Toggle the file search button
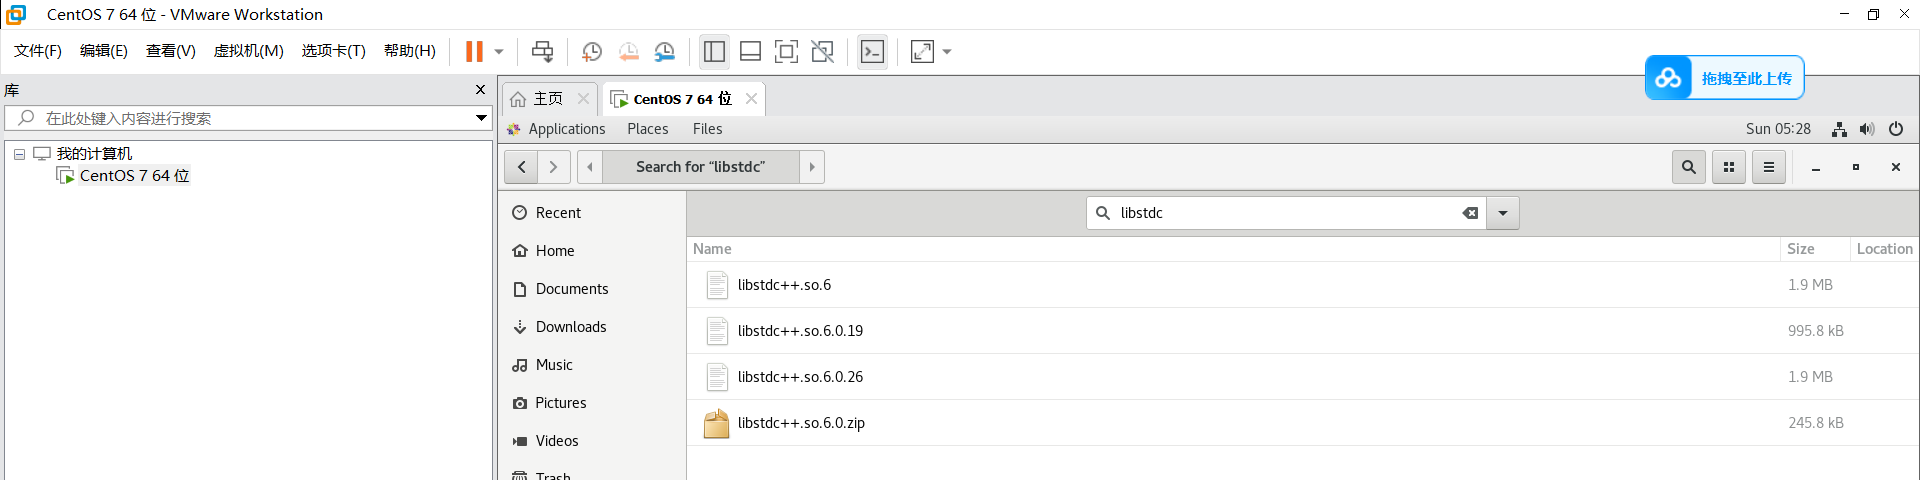Viewport: 1920px width, 480px height. pyautogui.click(x=1689, y=167)
